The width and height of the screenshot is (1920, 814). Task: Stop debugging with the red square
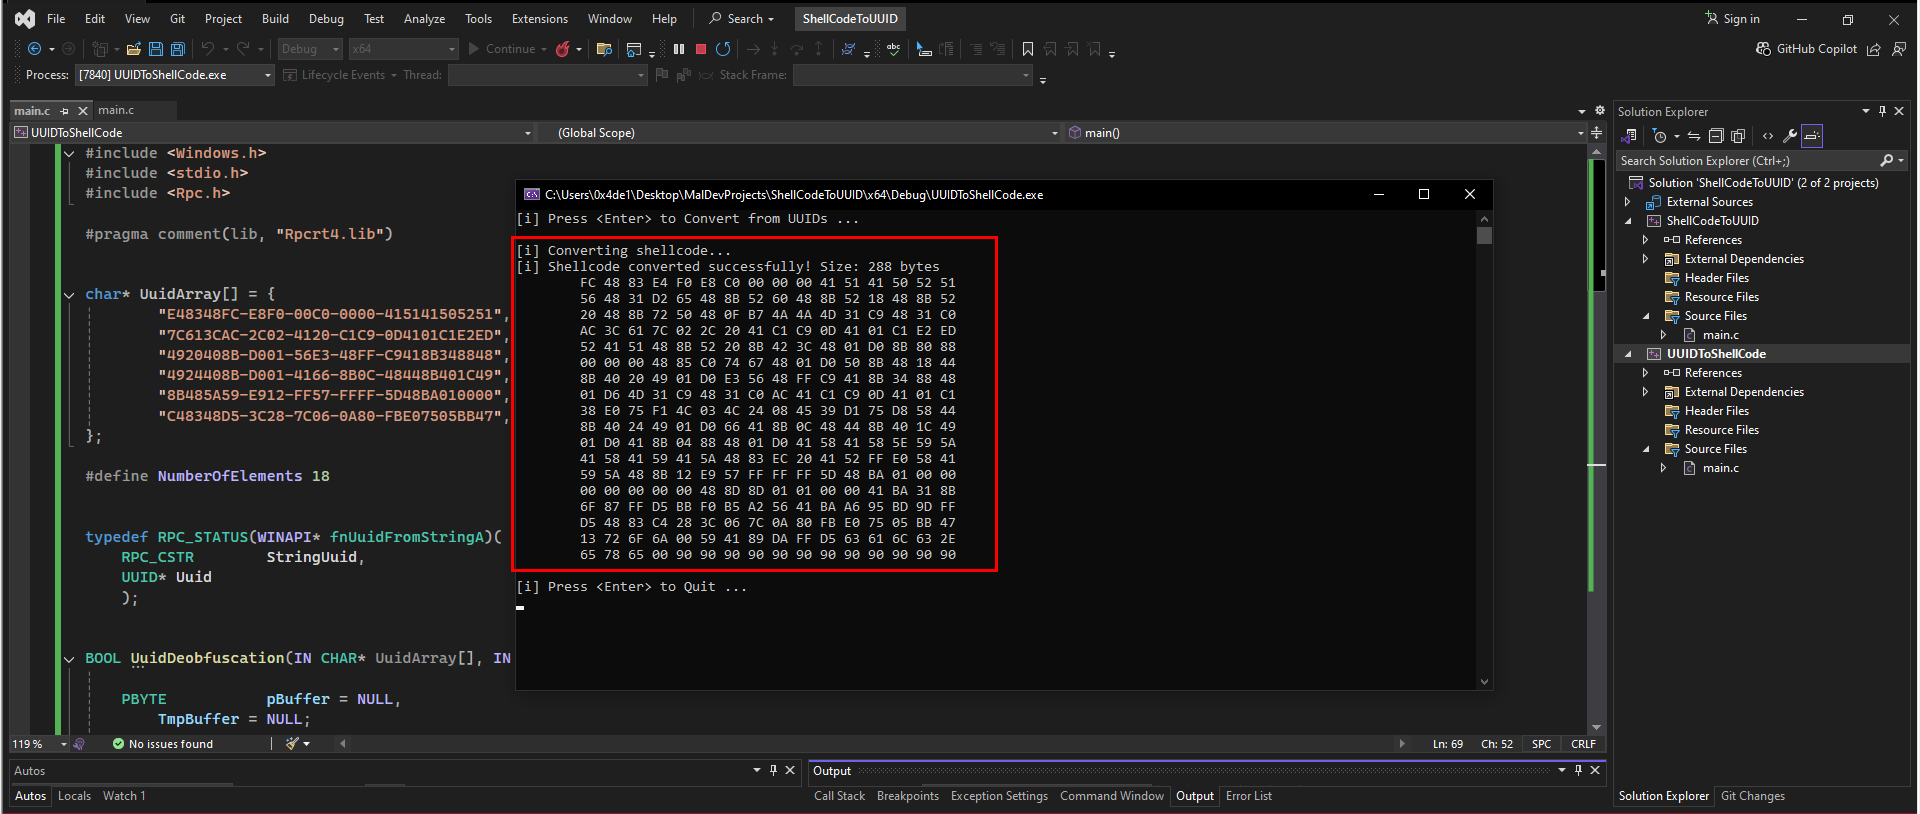coord(701,49)
